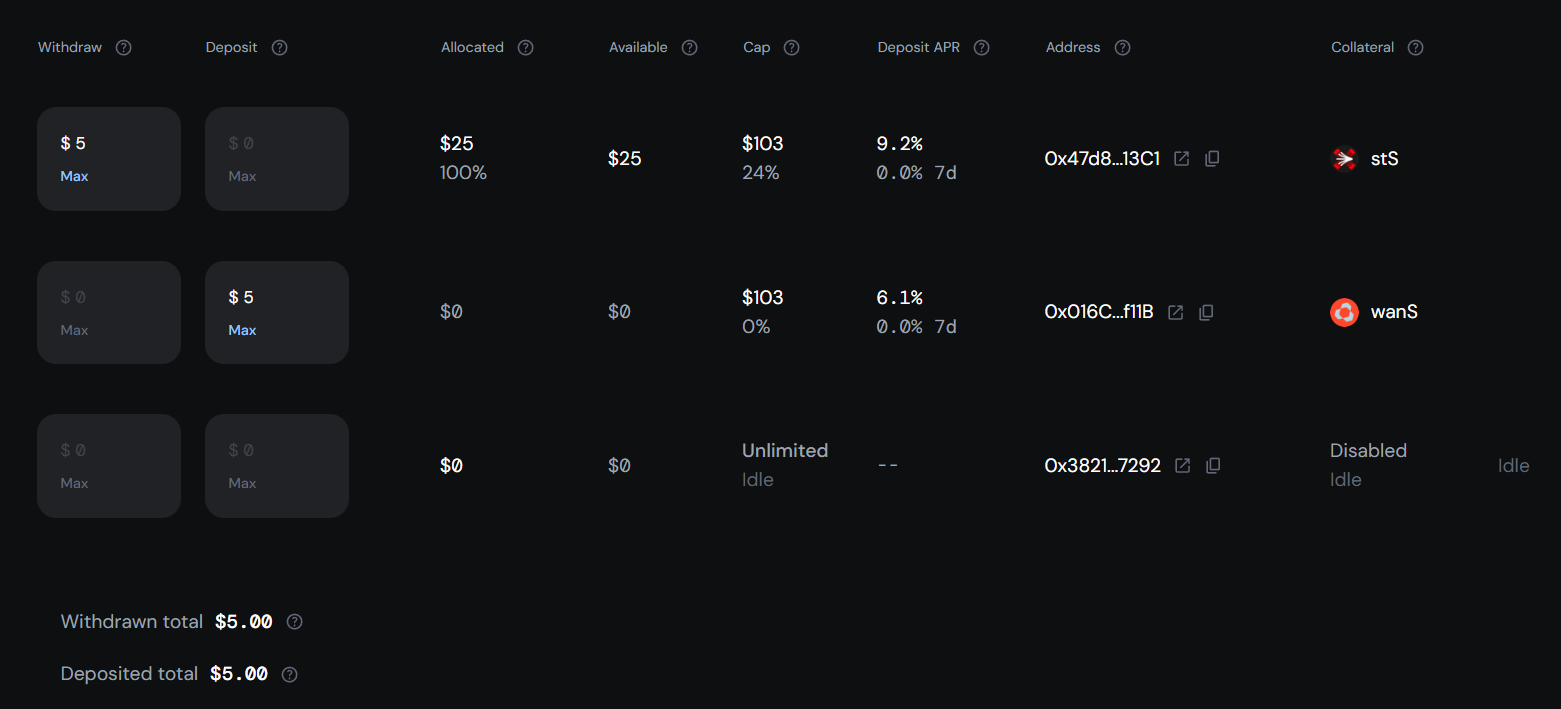Open external link beside wanS address
This screenshot has height=709, width=1561.
pyautogui.click(x=1174, y=311)
